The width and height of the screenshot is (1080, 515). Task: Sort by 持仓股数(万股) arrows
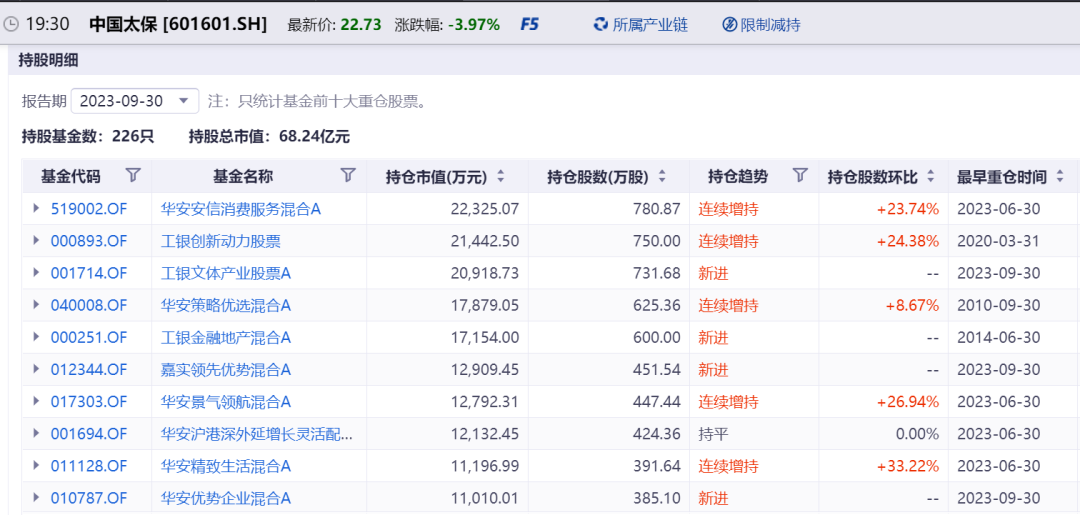[661, 177]
